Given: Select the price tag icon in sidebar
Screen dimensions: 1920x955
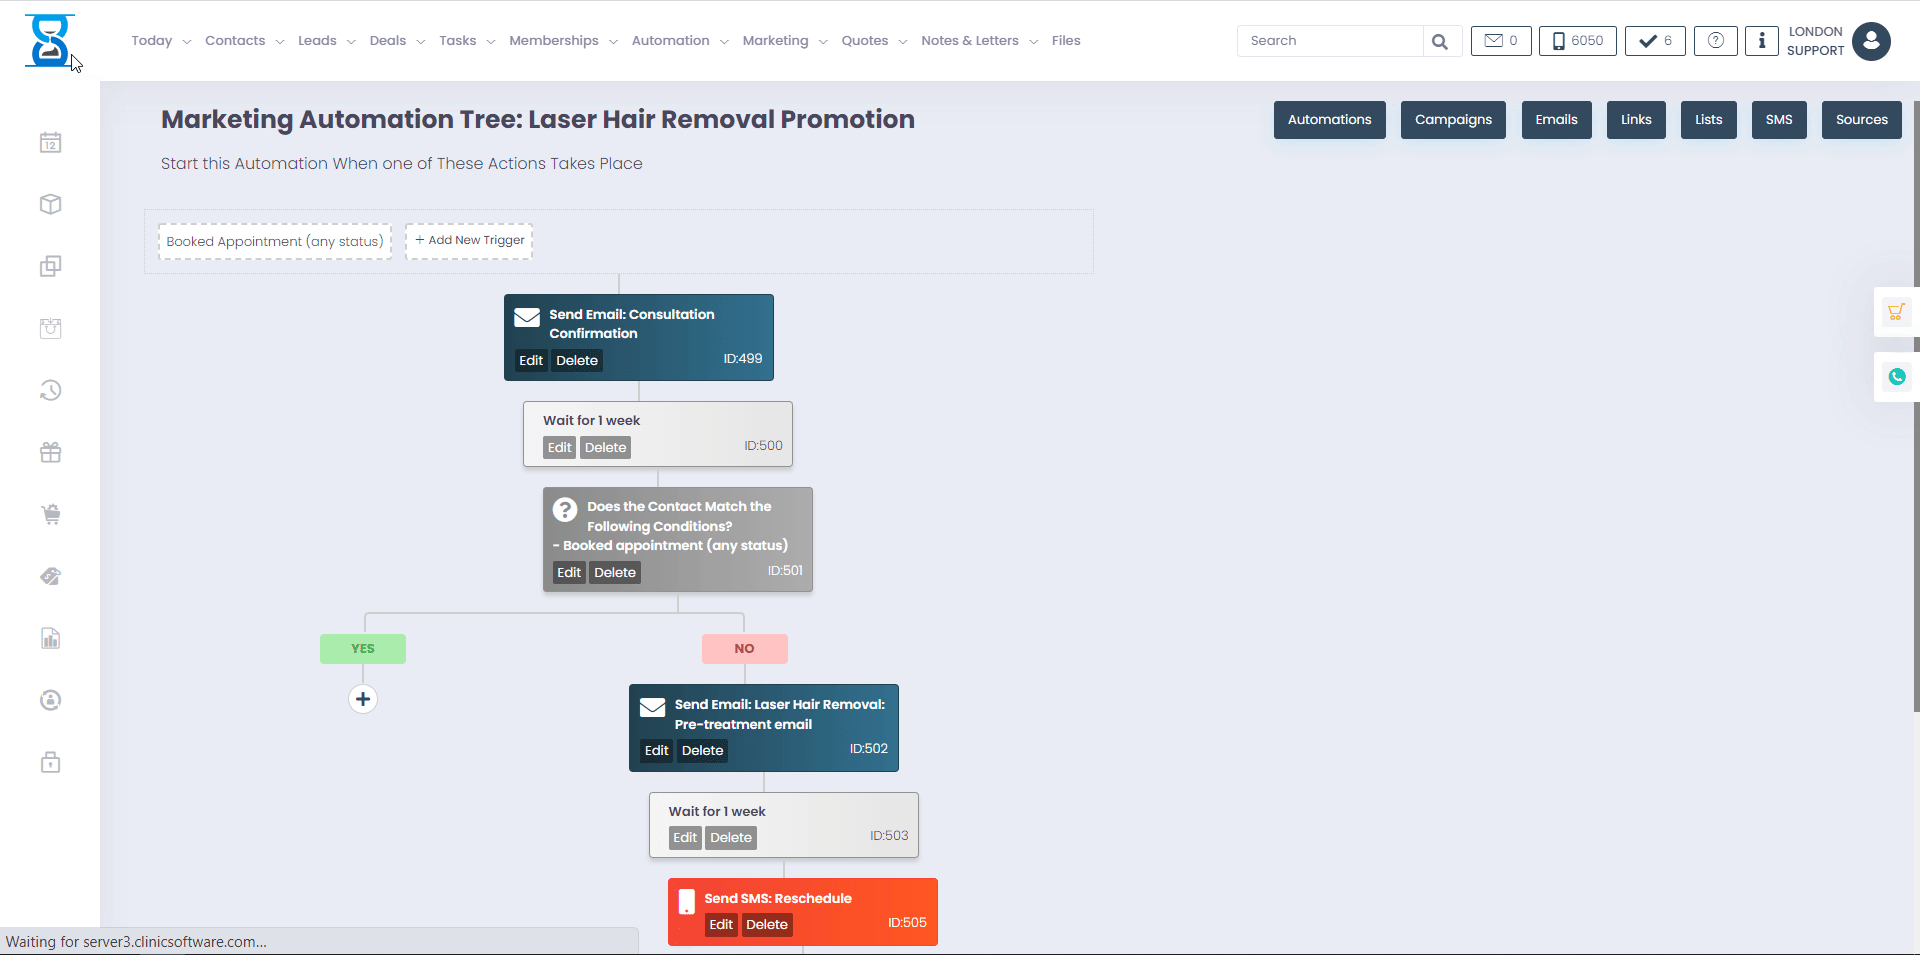Looking at the screenshot, I should (50, 576).
